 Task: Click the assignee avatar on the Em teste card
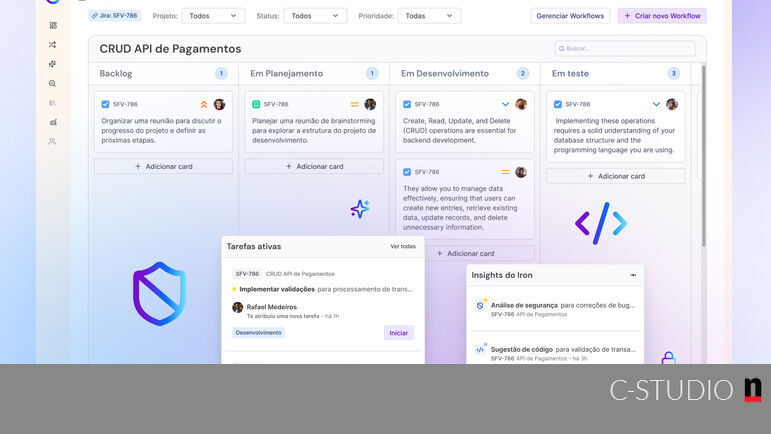pyautogui.click(x=672, y=104)
